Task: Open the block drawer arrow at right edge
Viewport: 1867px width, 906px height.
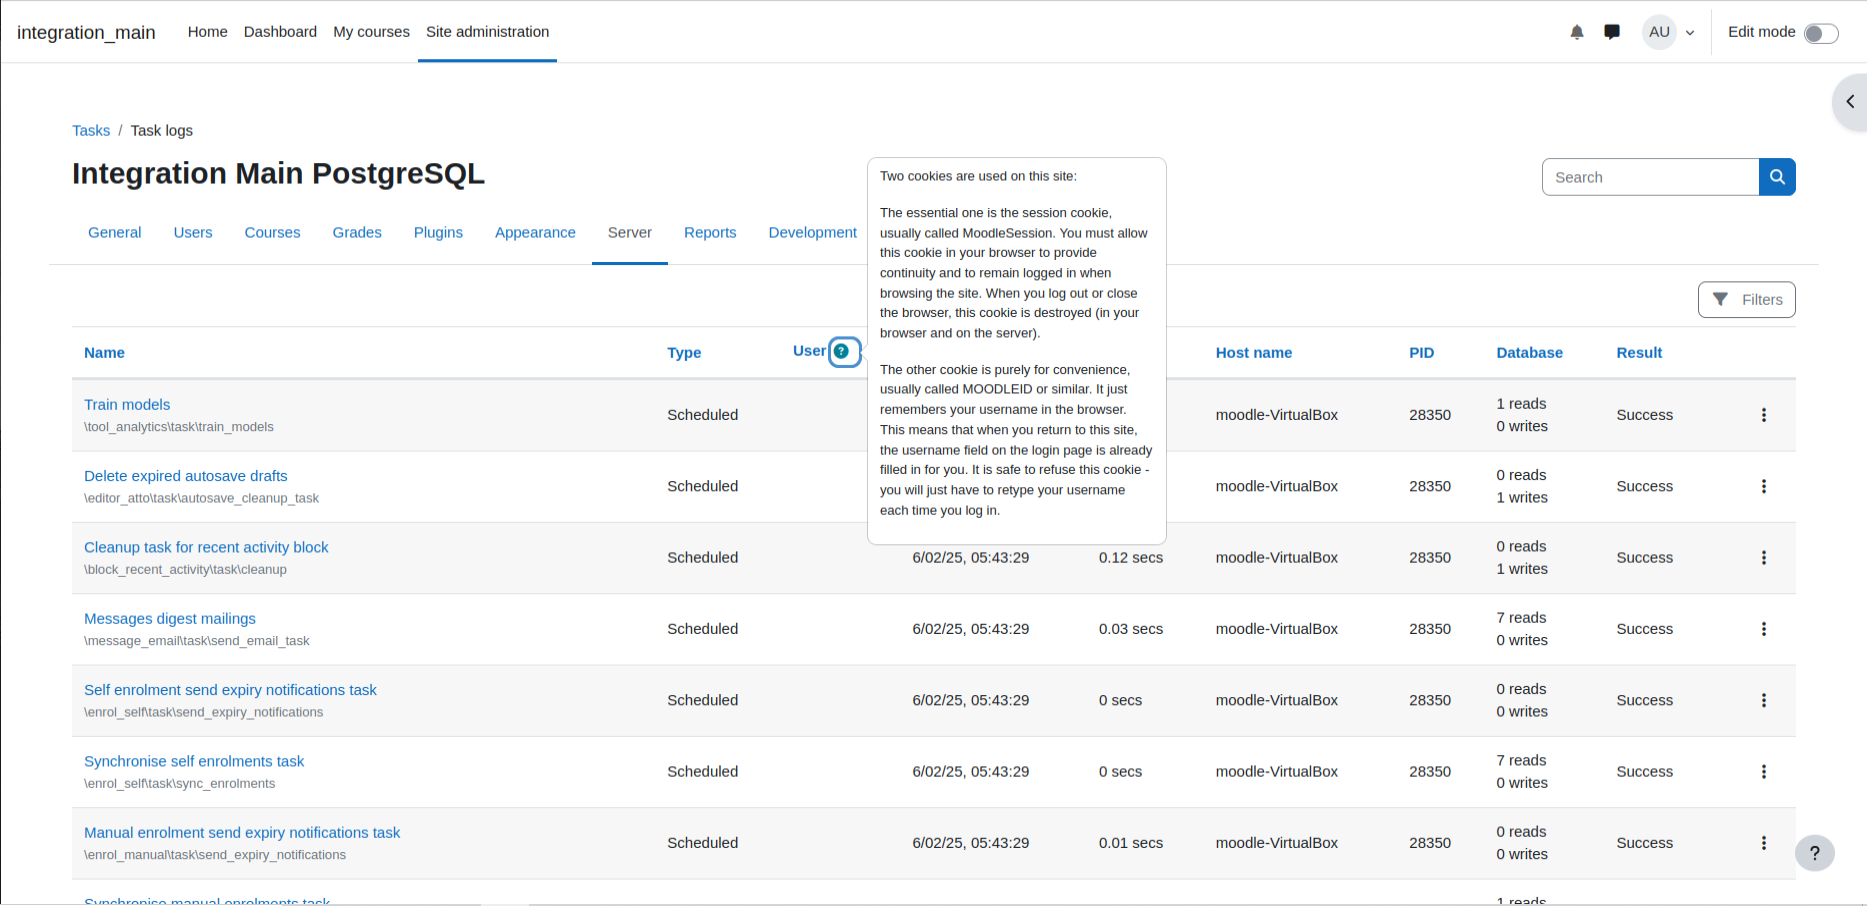Action: [1850, 102]
